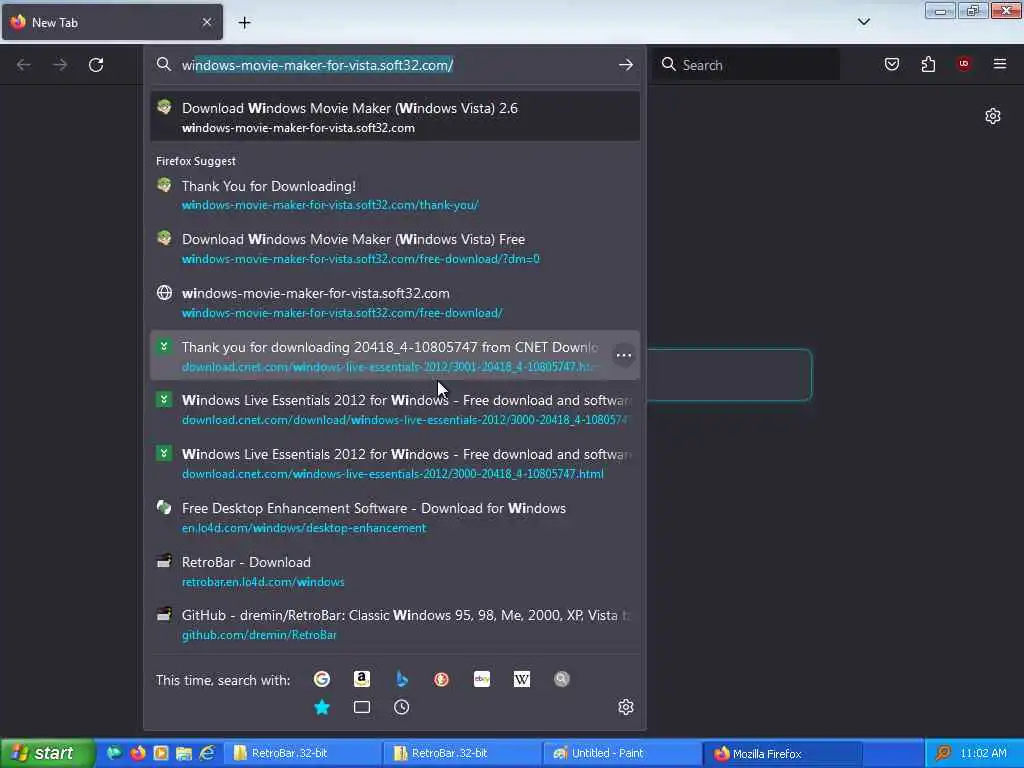Open new tab with plus button
1024x768 pixels.
[x=244, y=23]
